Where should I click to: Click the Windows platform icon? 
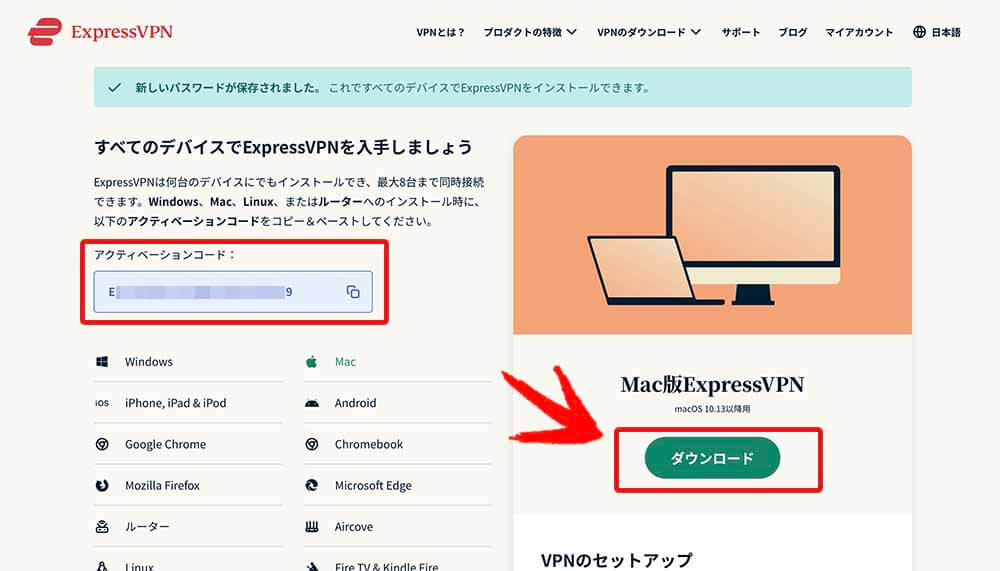tap(101, 362)
